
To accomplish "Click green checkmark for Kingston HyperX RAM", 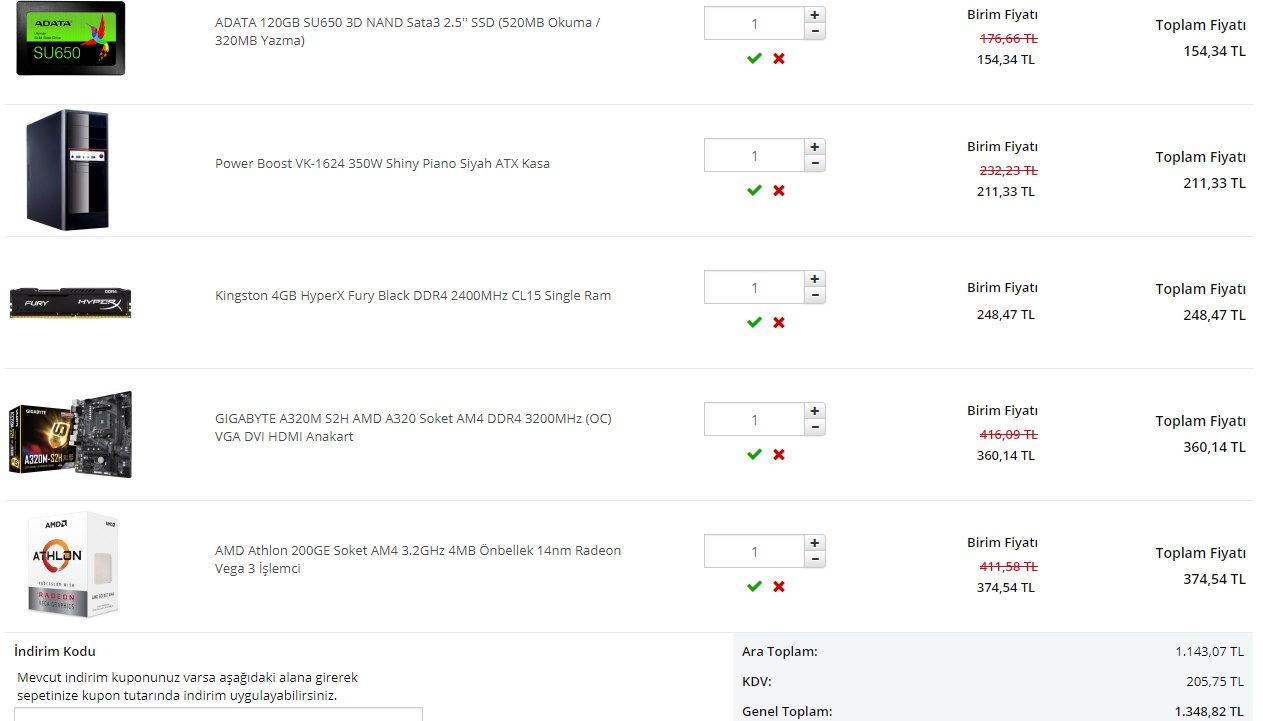I will coord(754,322).
